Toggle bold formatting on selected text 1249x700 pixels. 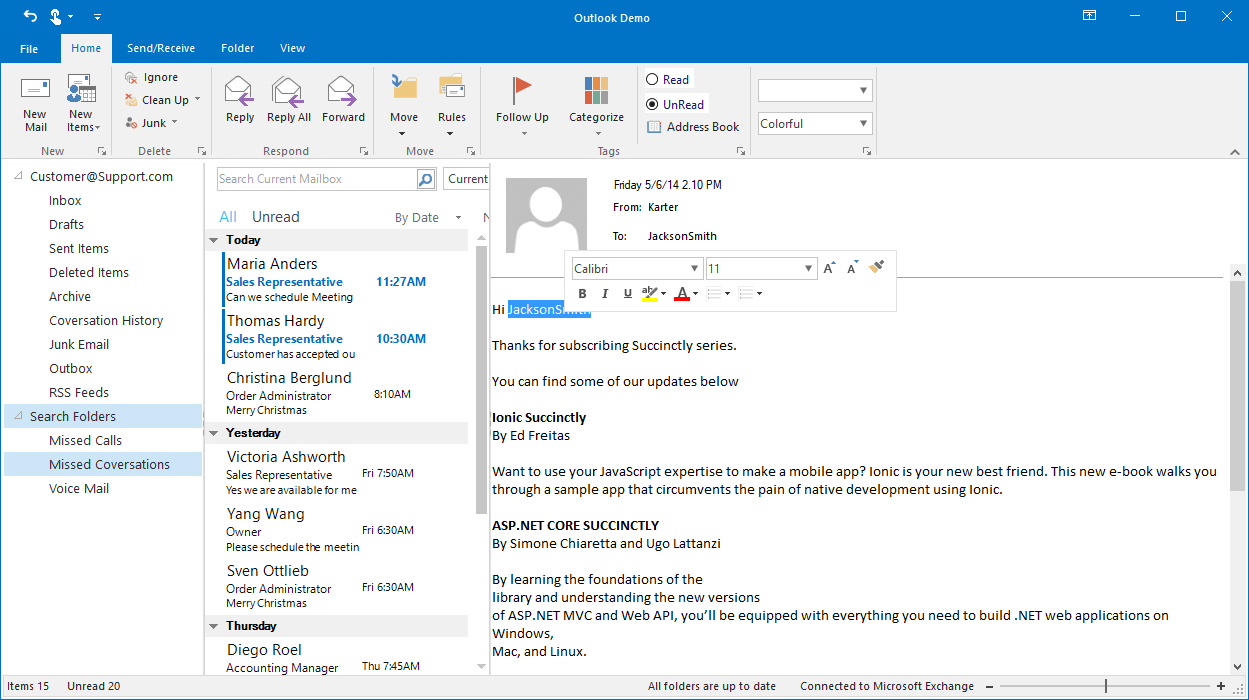click(x=583, y=293)
